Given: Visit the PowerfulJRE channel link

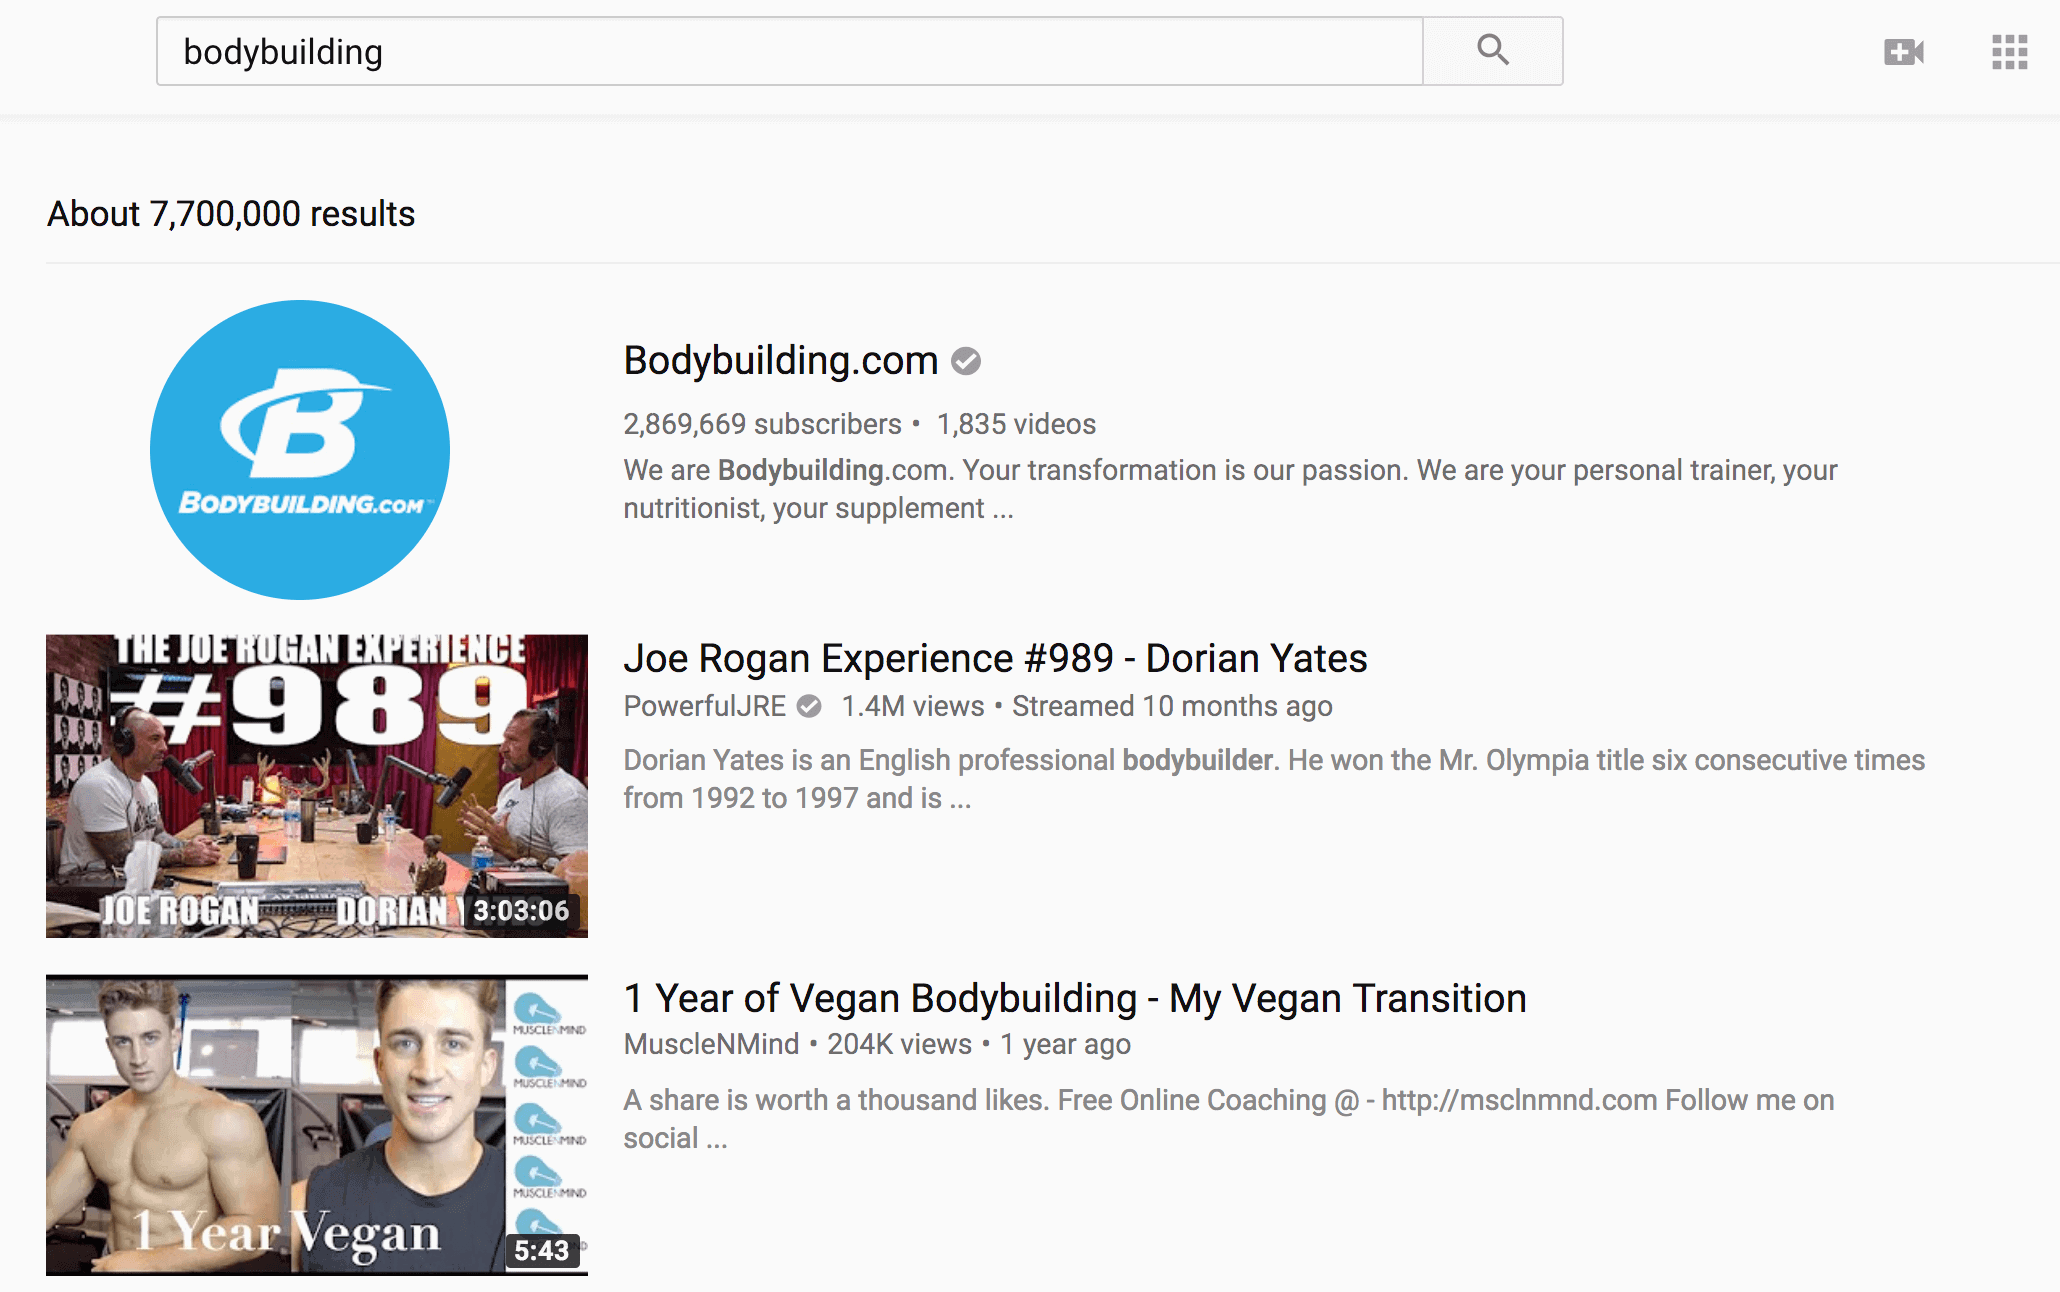Looking at the screenshot, I should point(705,707).
